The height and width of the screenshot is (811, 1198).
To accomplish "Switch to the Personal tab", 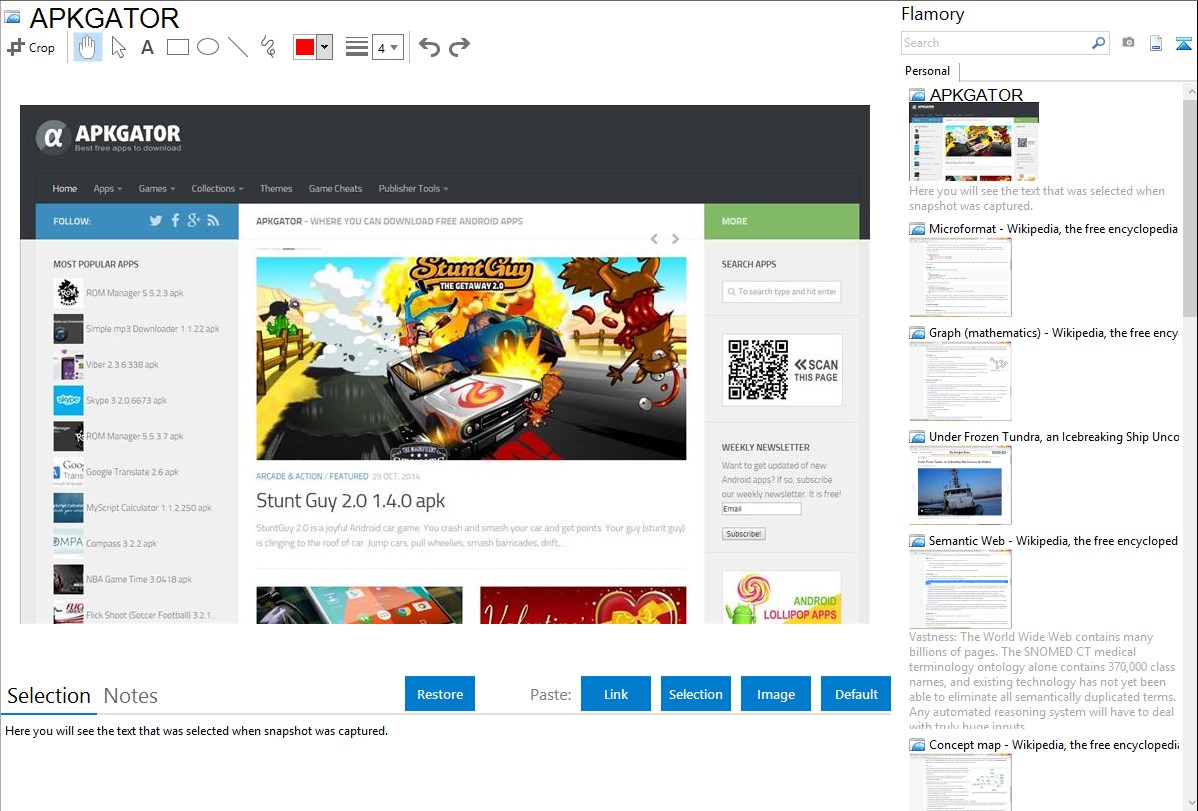I will (x=928, y=71).
